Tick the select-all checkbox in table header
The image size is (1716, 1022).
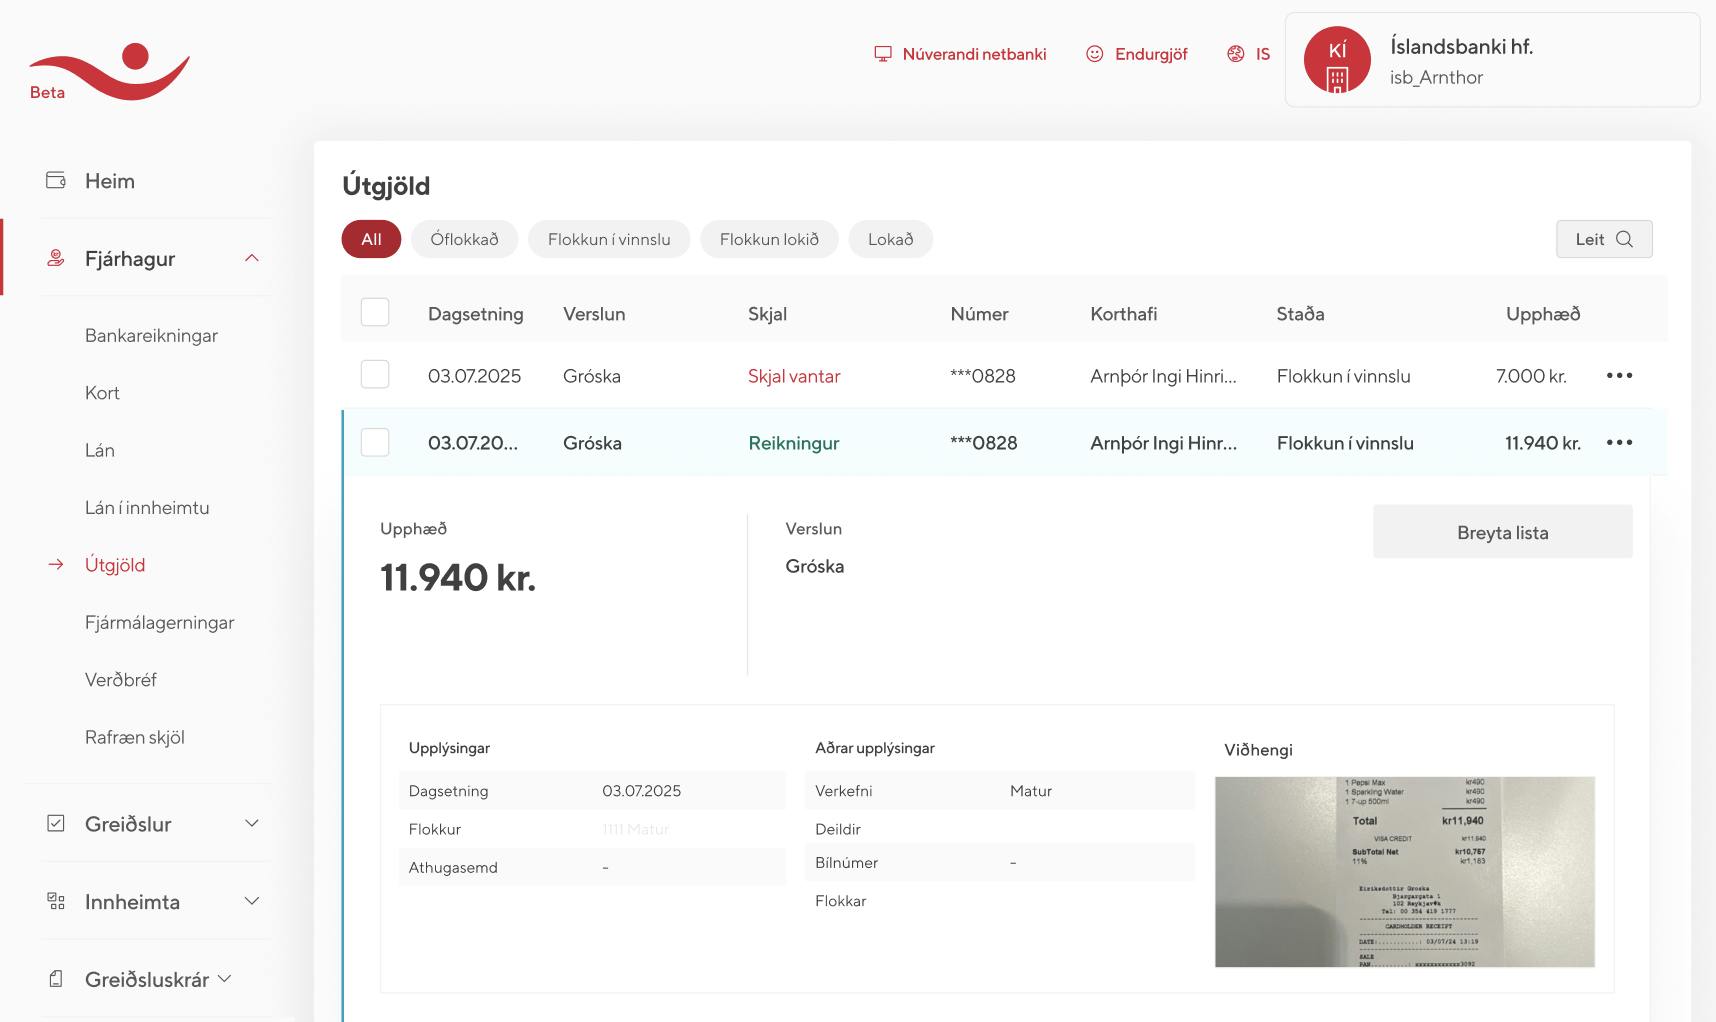[375, 312]
